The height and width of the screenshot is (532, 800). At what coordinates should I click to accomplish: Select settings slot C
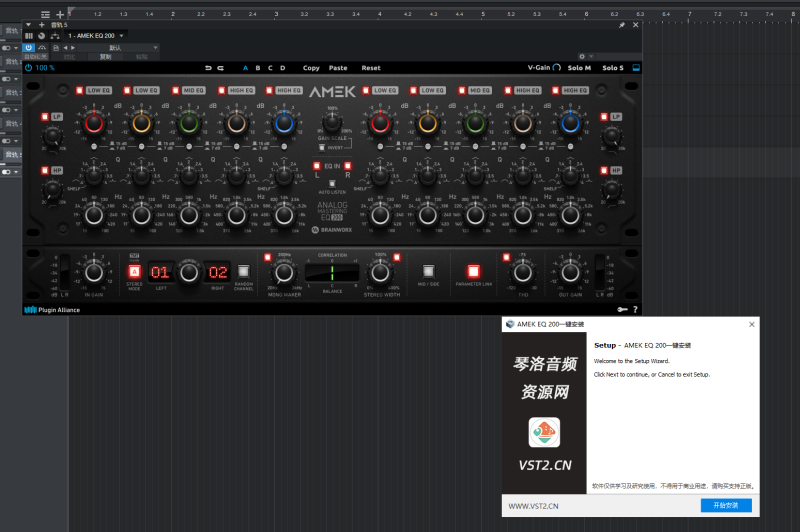270,68
